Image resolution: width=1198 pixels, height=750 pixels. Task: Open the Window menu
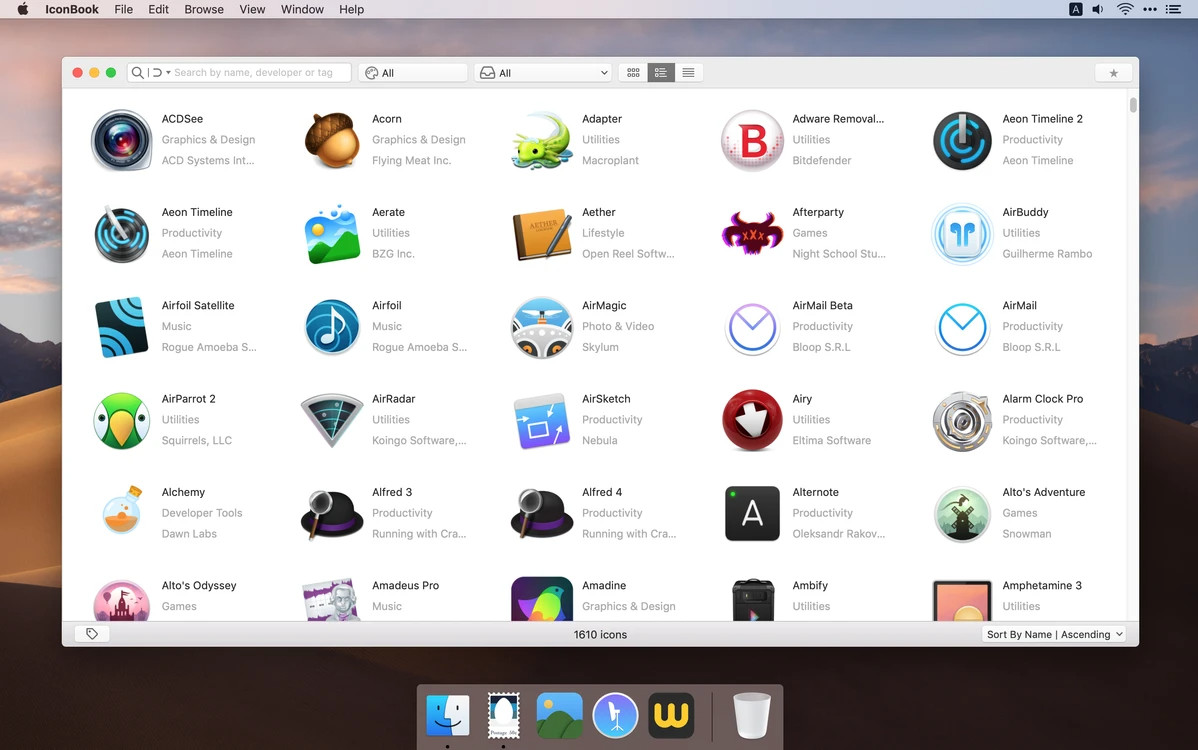pos(302,9)
